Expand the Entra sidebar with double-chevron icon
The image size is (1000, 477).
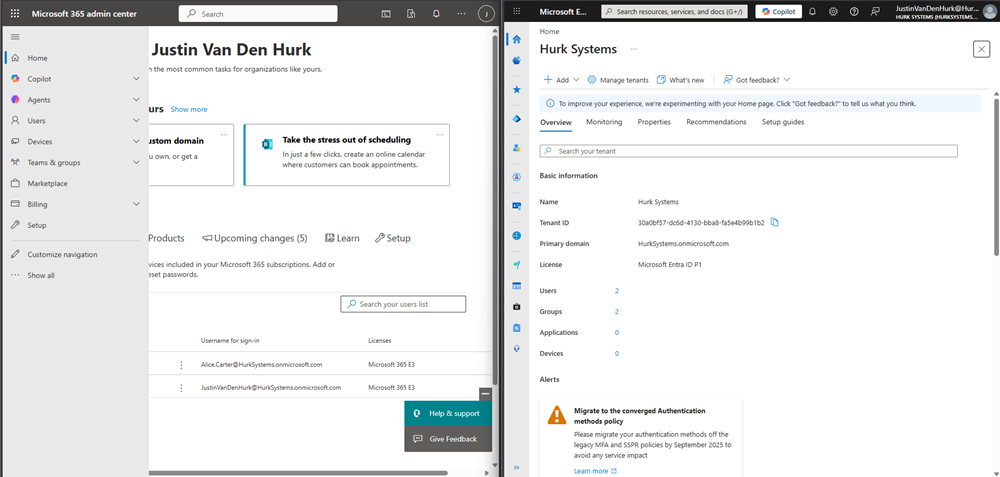pos(517,467)
